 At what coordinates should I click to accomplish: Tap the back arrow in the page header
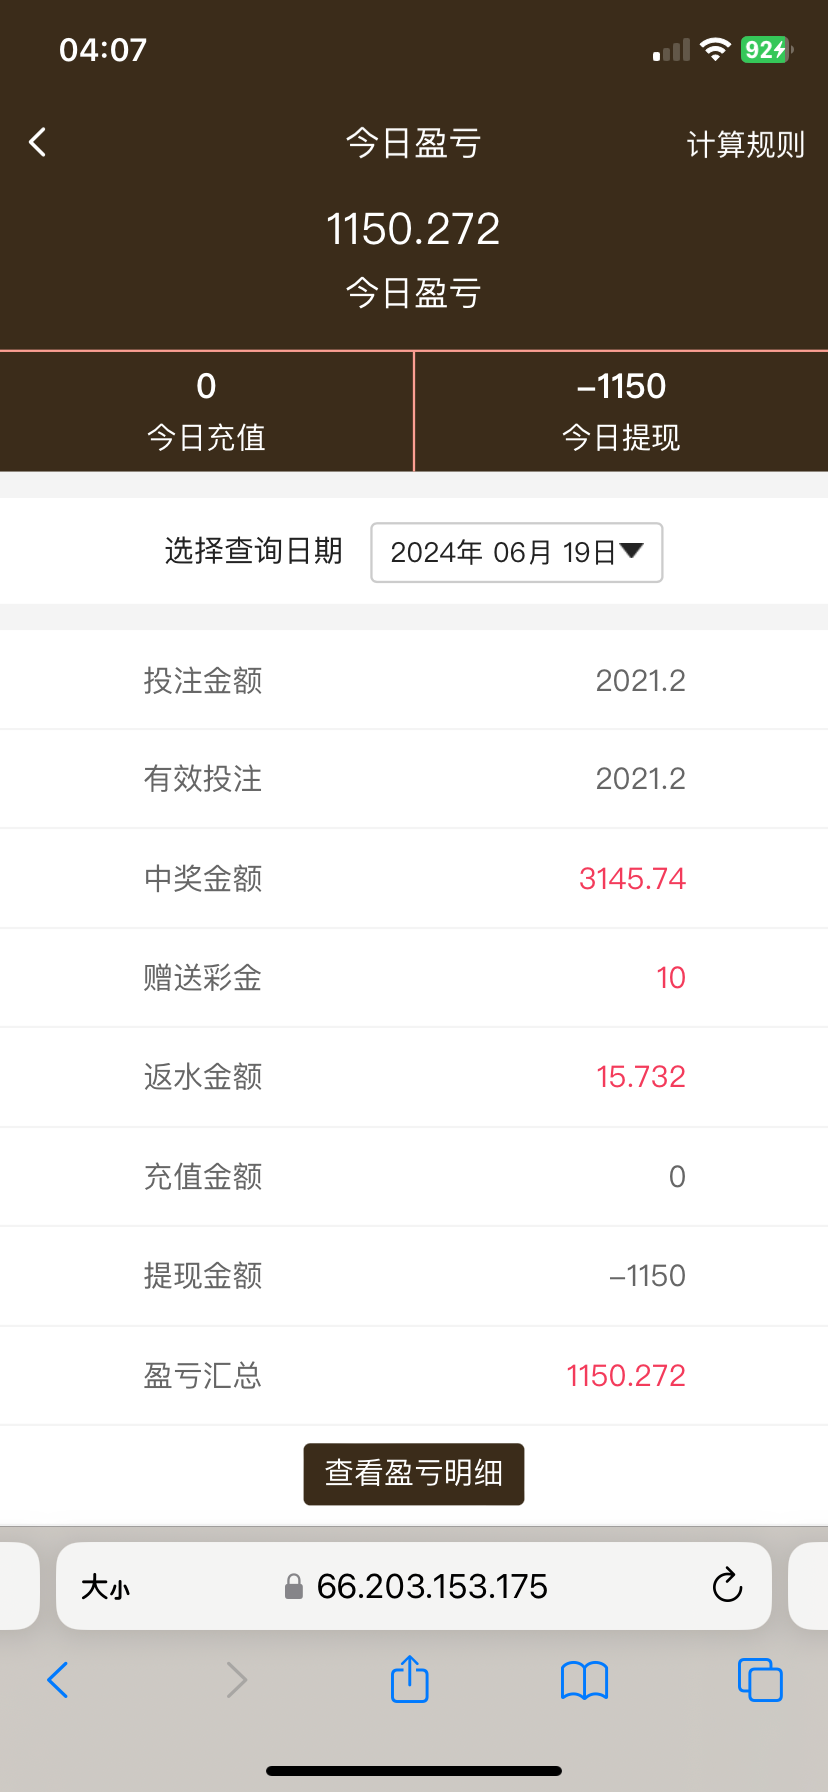(38, 143)
